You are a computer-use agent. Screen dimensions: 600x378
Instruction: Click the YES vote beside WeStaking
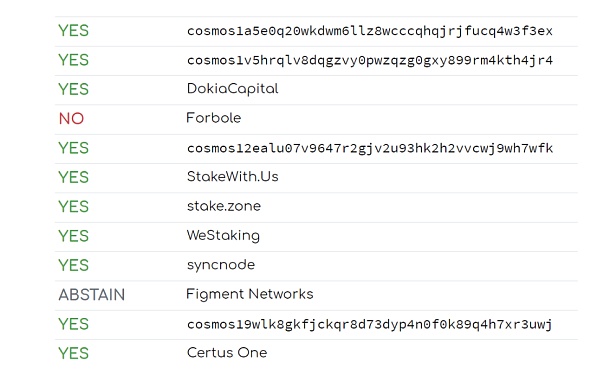pos(73,236)
